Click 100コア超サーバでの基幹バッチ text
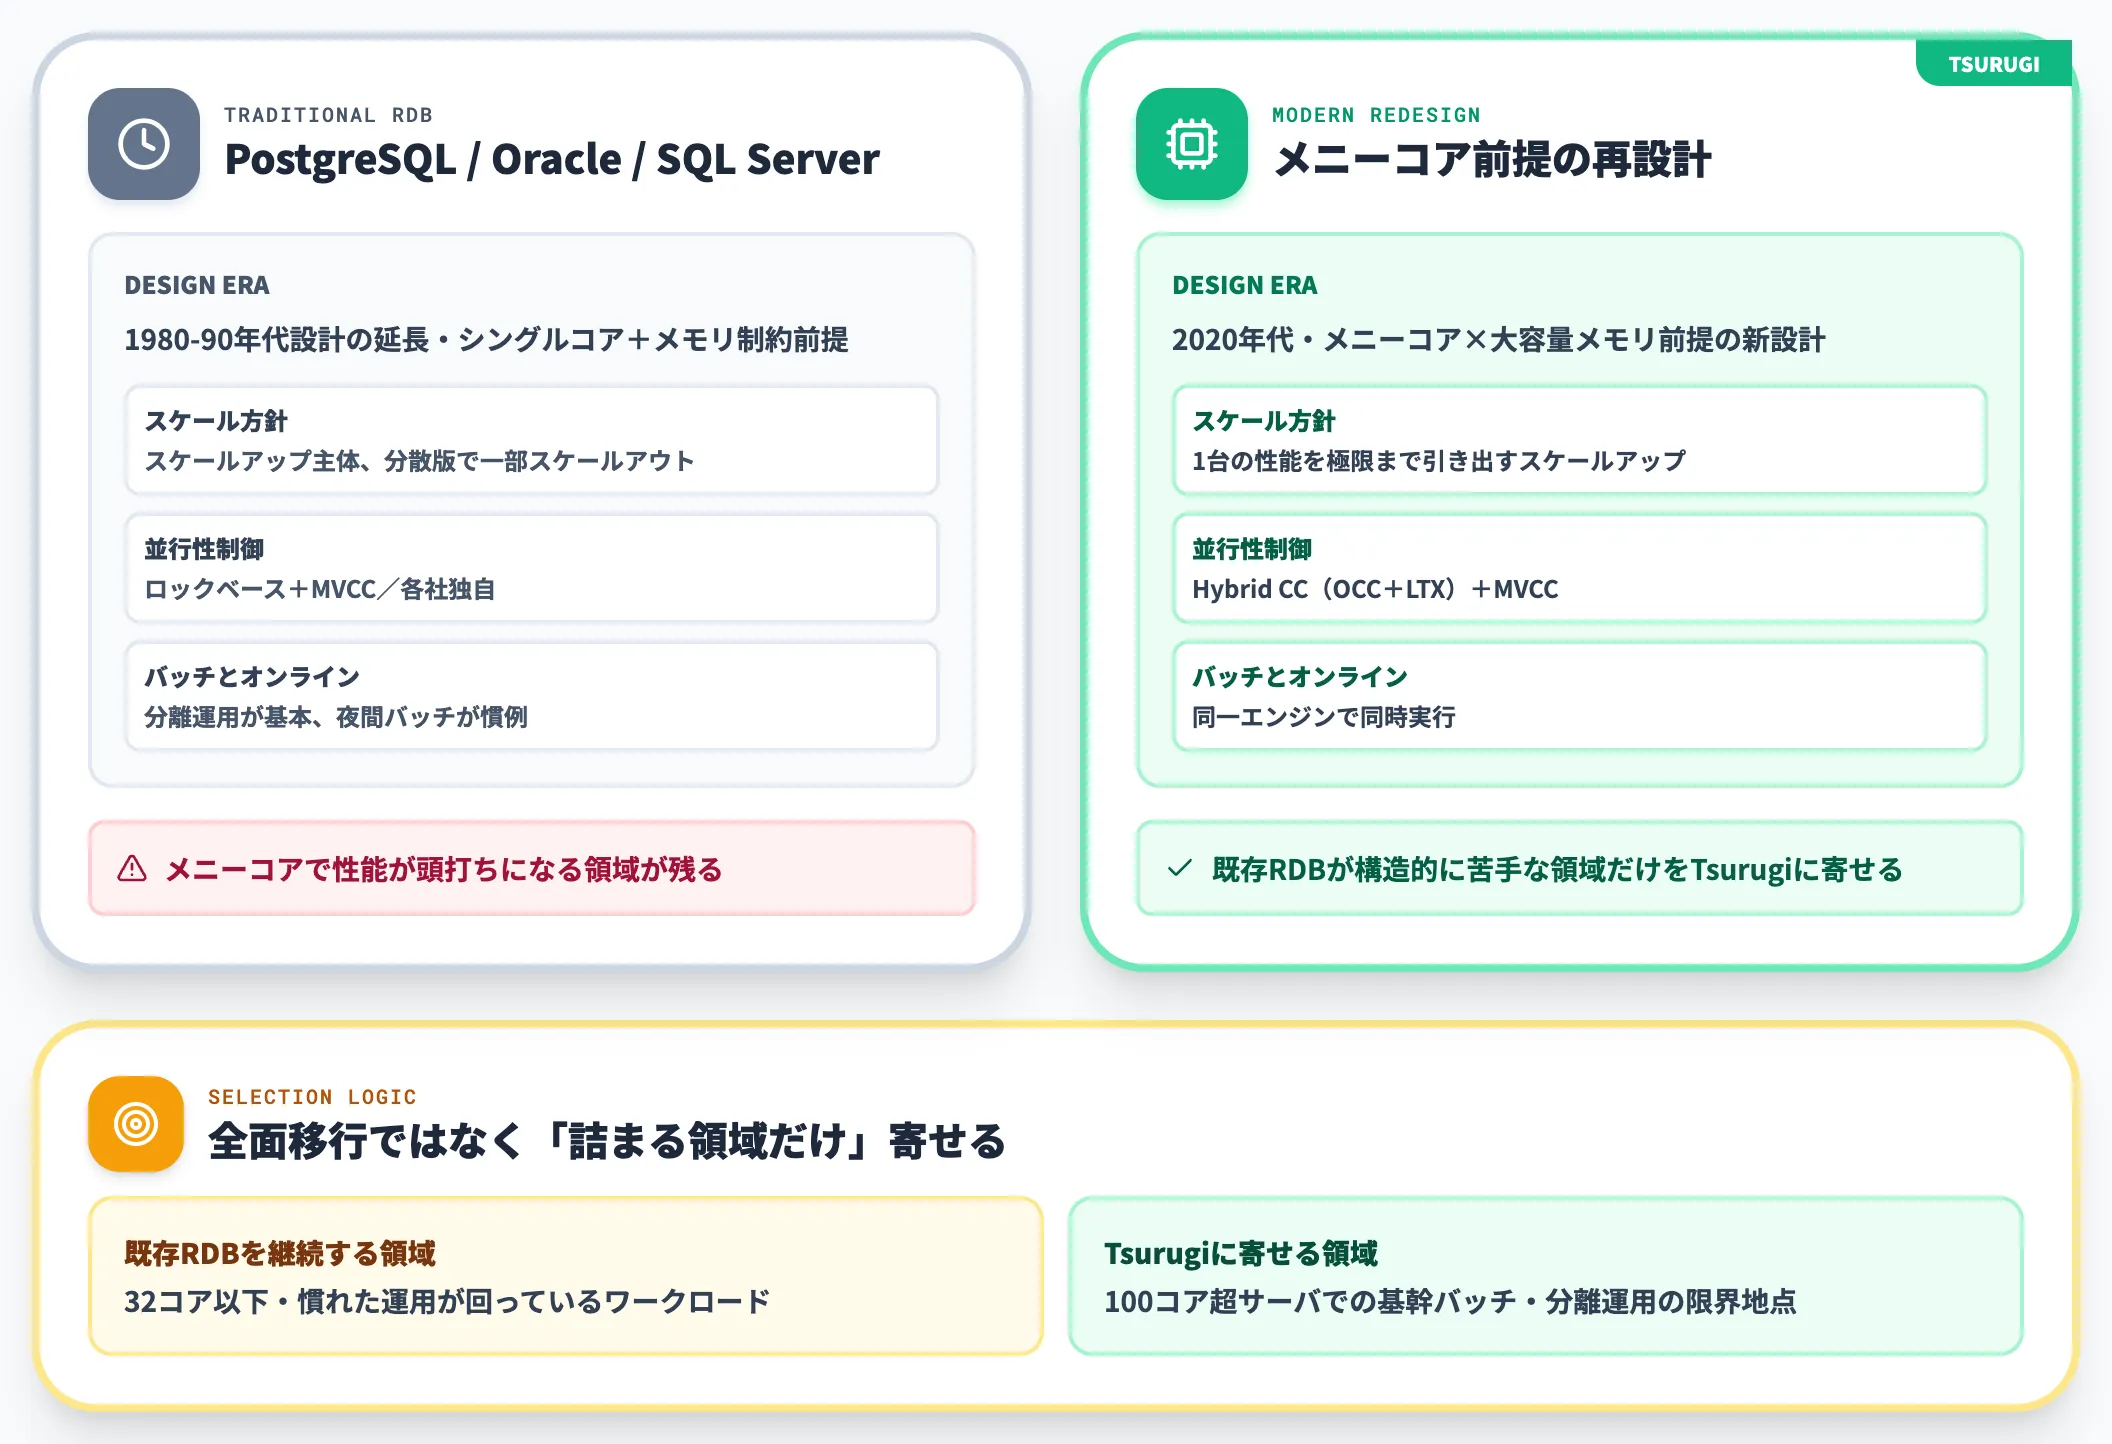This screenshot has width=2112, height=1444. 1450,1301
